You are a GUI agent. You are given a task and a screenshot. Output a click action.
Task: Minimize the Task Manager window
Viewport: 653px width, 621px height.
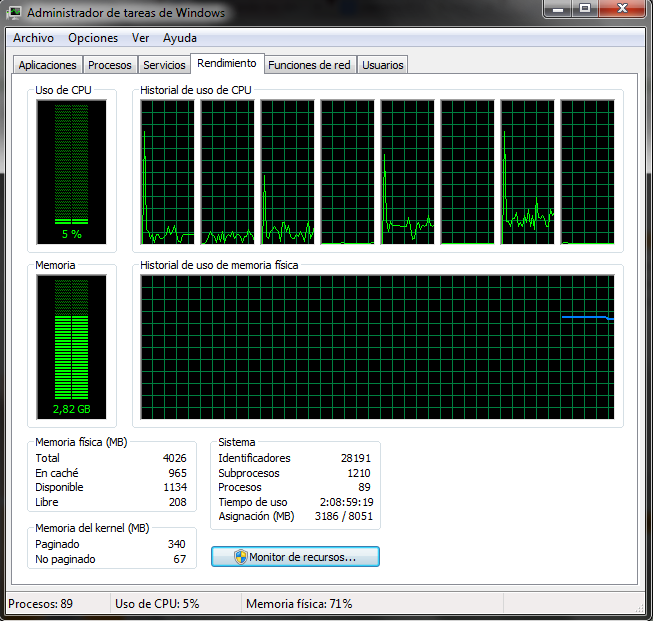pyautogui.click(x=558, y=8)
